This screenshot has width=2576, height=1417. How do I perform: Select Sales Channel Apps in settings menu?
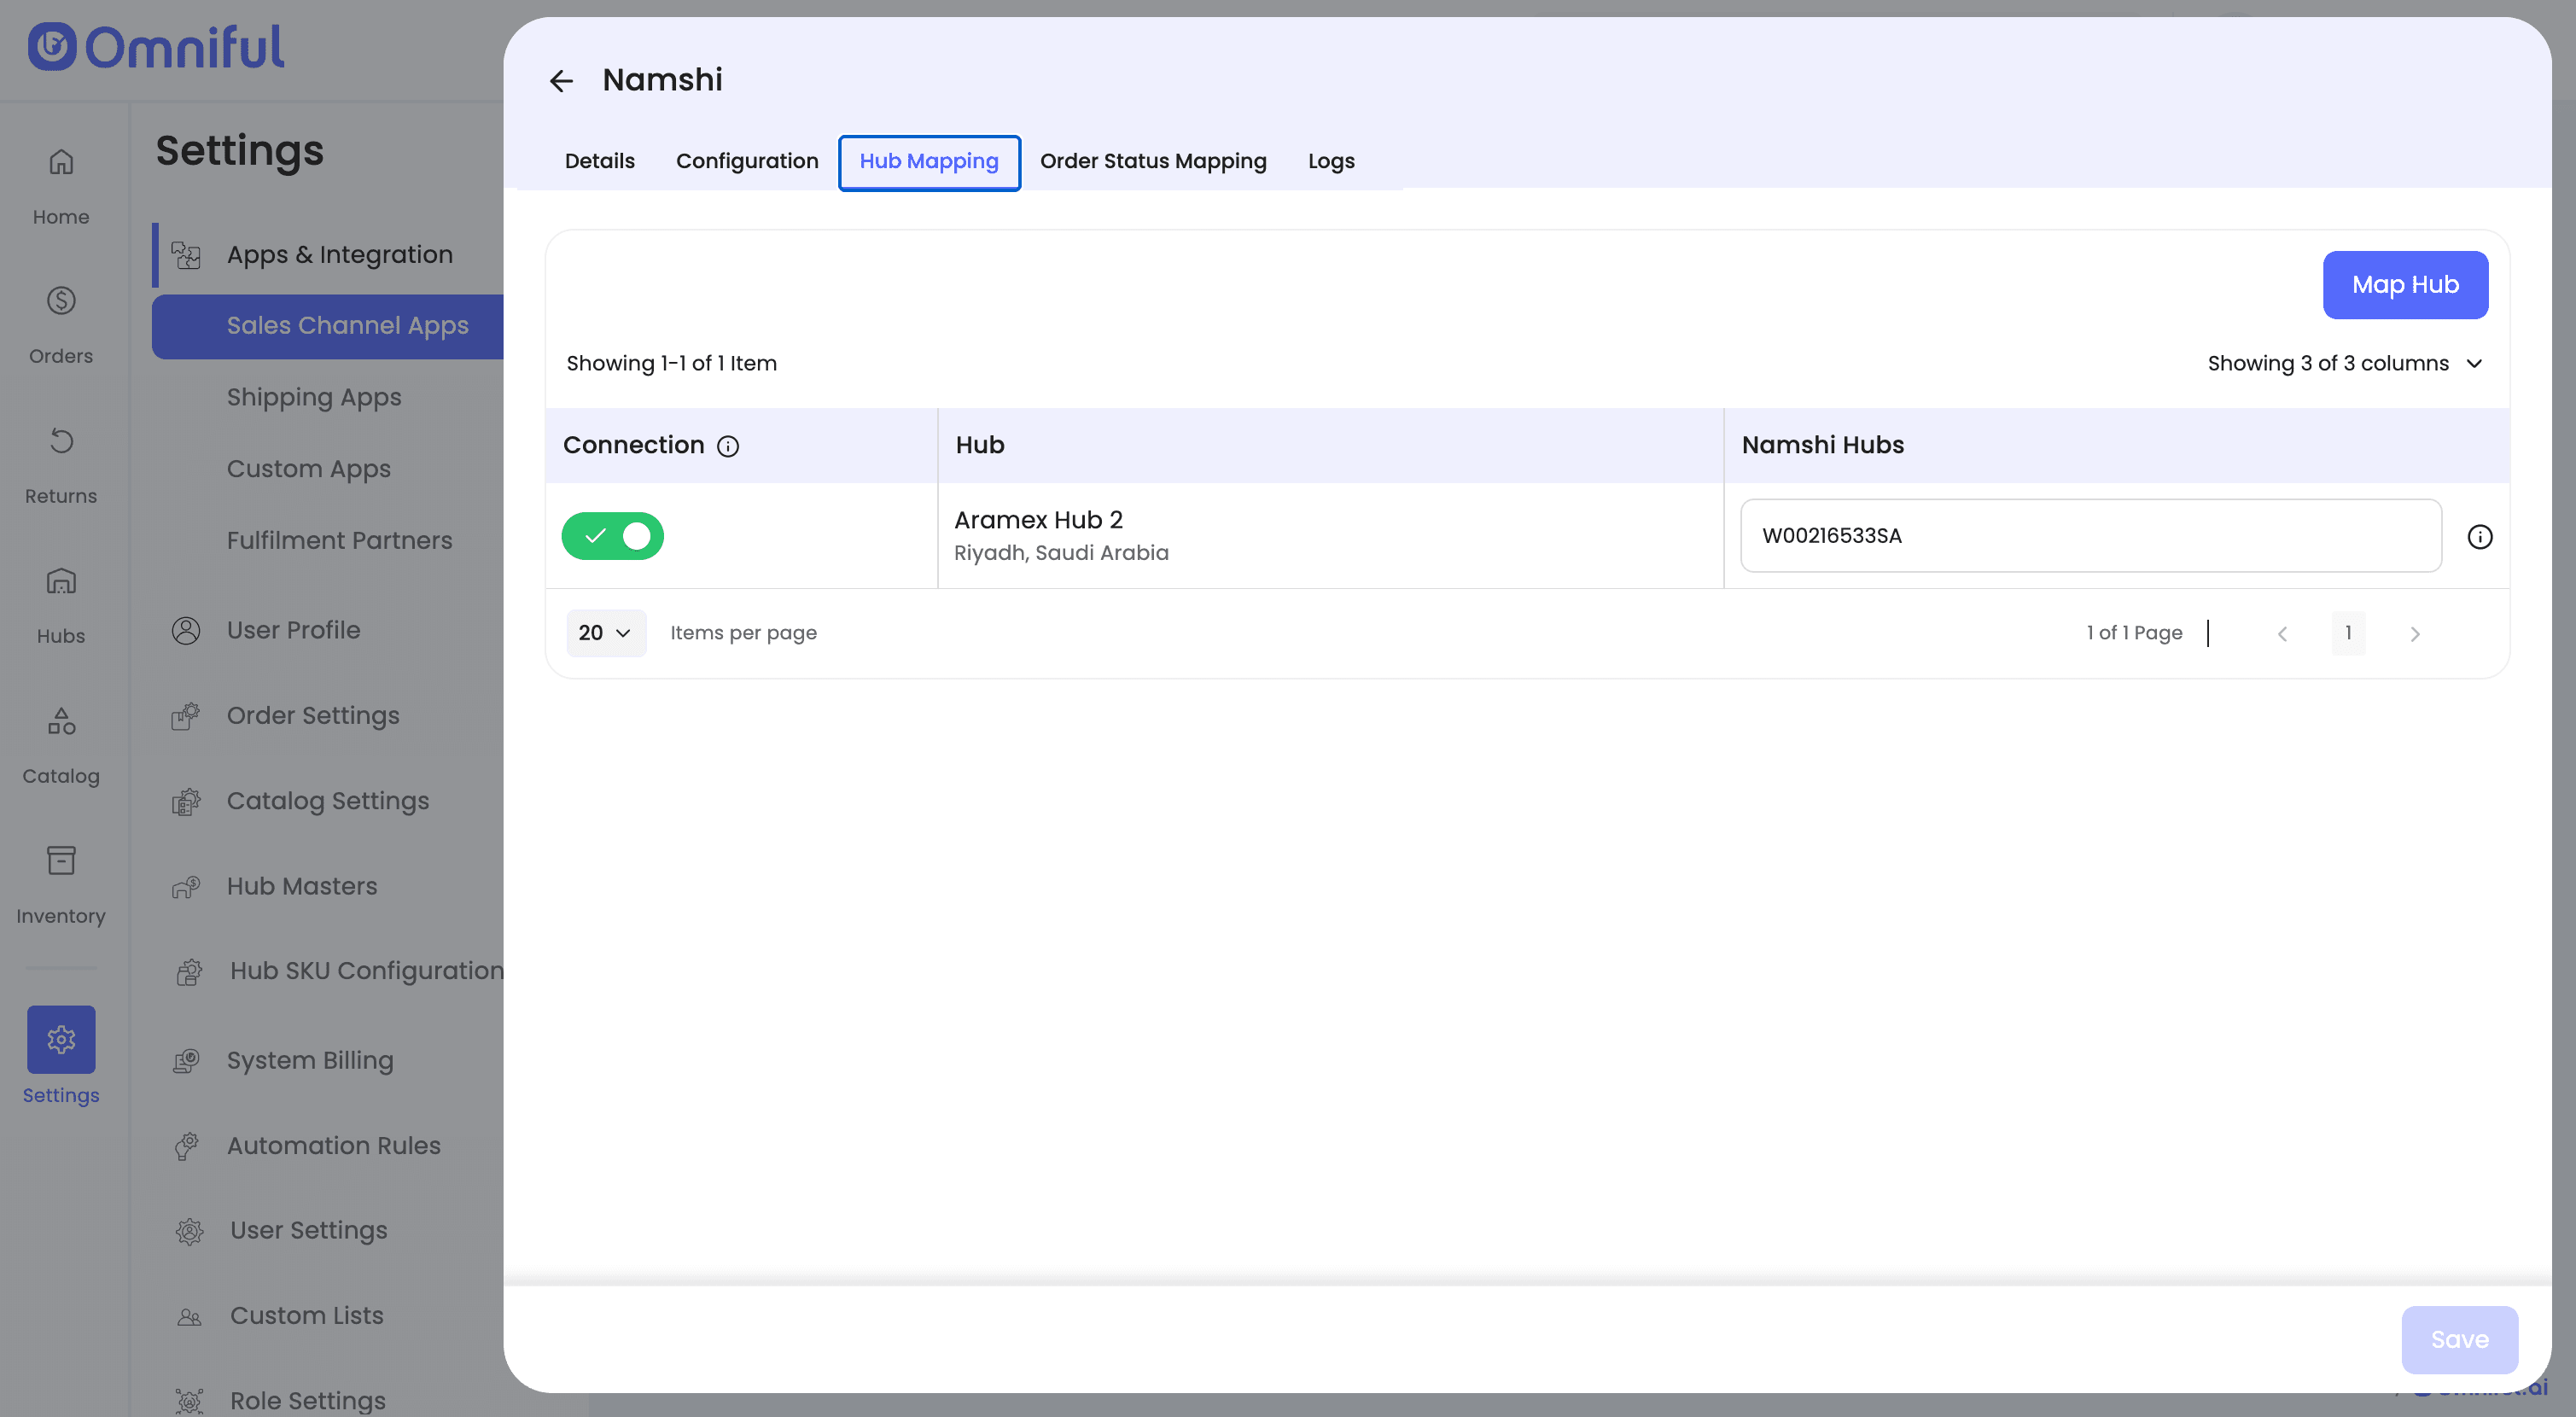[x=328, y=326]
